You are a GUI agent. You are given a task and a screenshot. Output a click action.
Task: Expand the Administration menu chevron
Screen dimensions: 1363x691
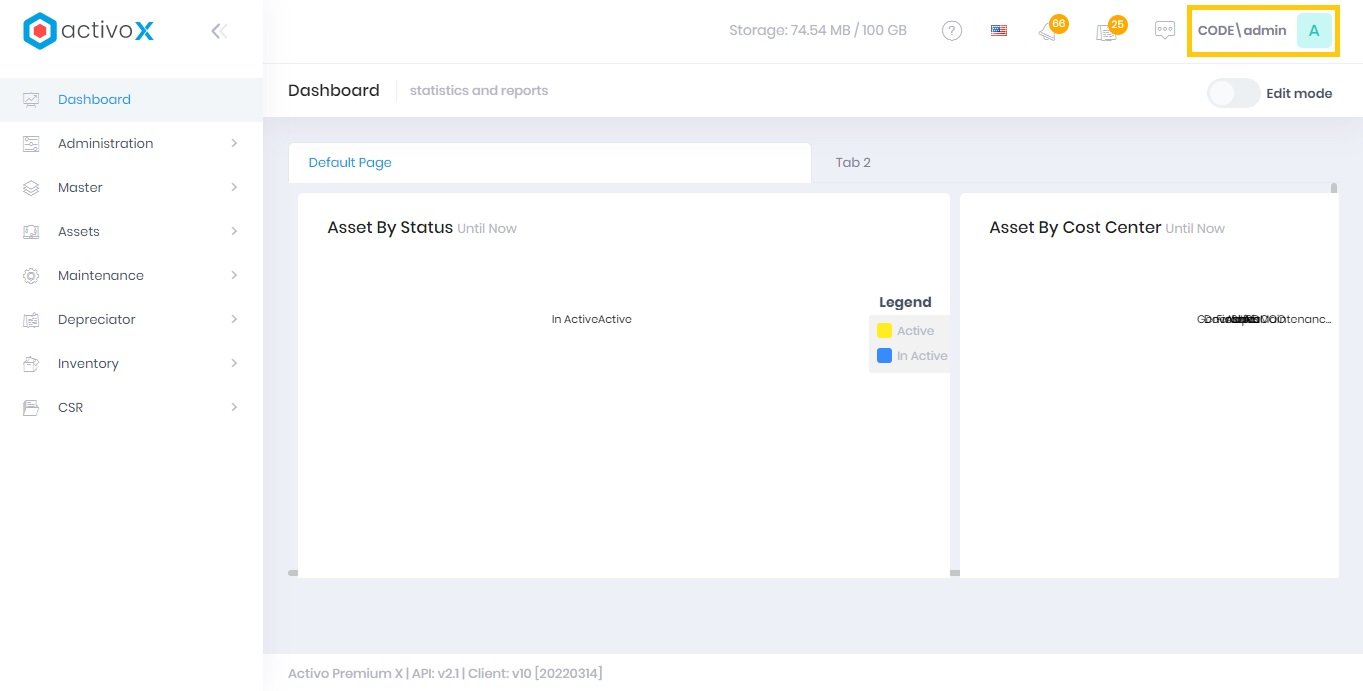(x=235, y=143)
